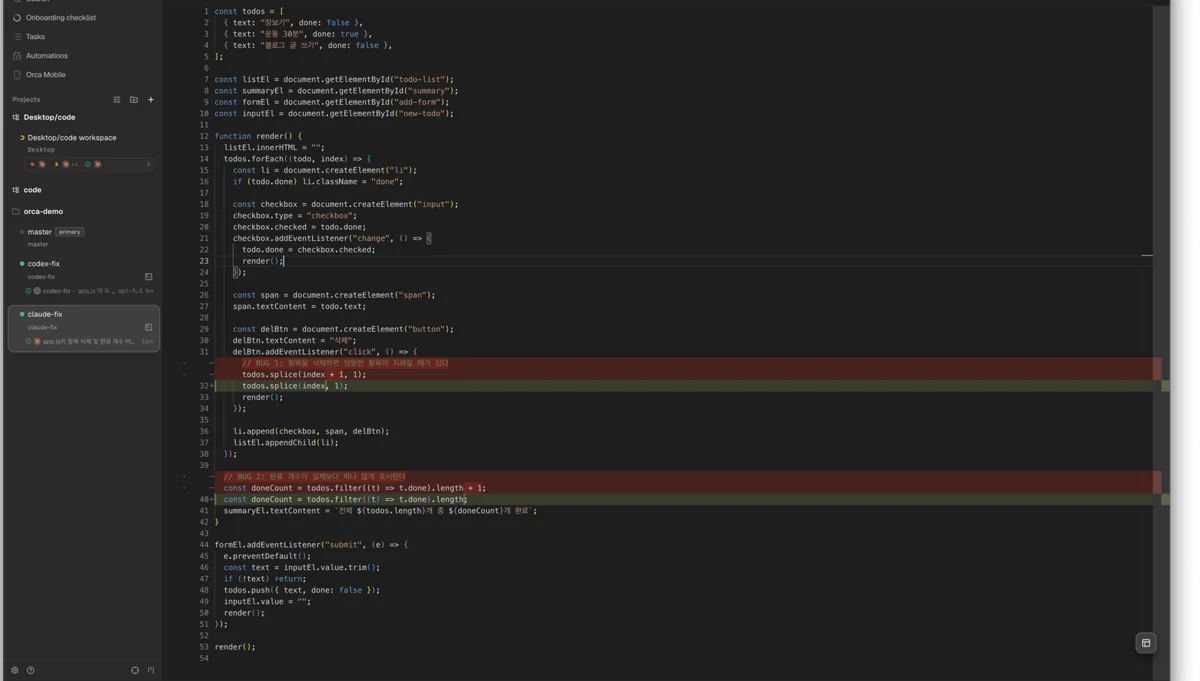Collapse the sidebar with panel toggle icon
This screenshot has width=1200, height=681.
151,670
